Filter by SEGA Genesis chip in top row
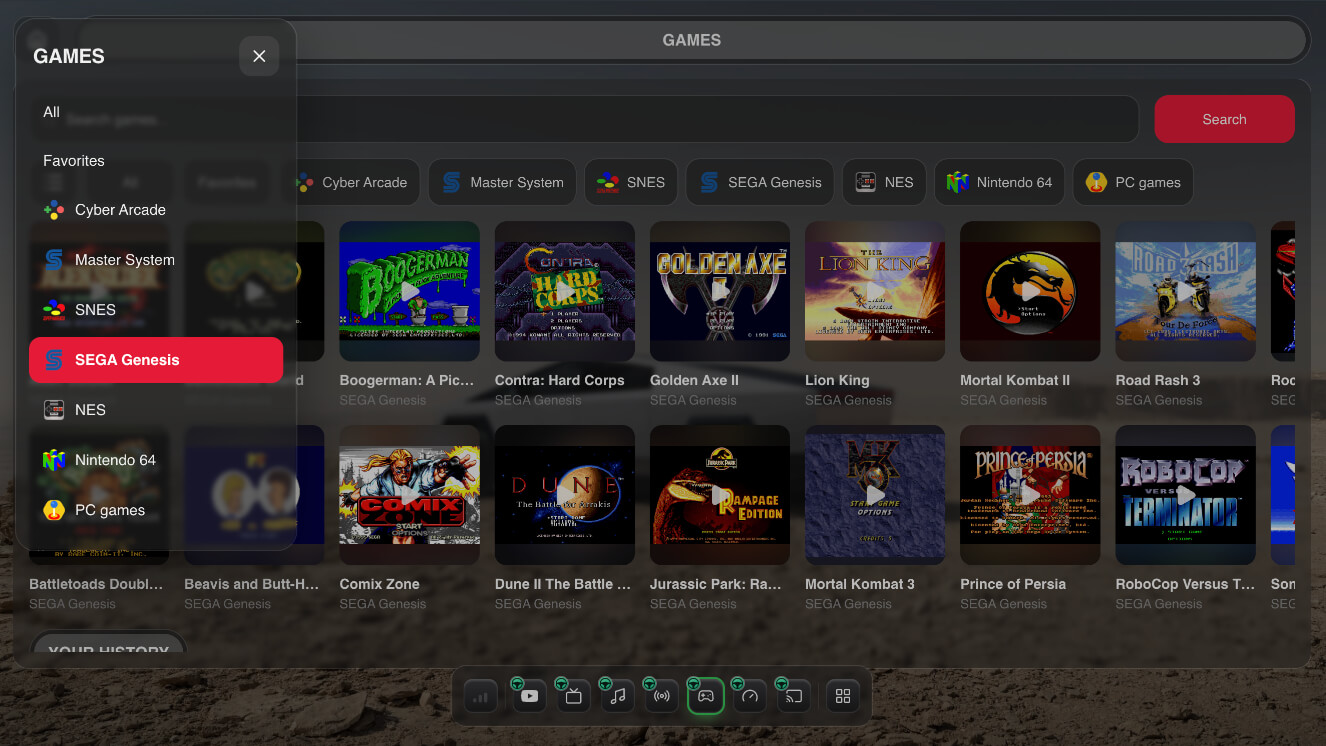This screenshot has width=1326, height=746. (x=760, y=182)
